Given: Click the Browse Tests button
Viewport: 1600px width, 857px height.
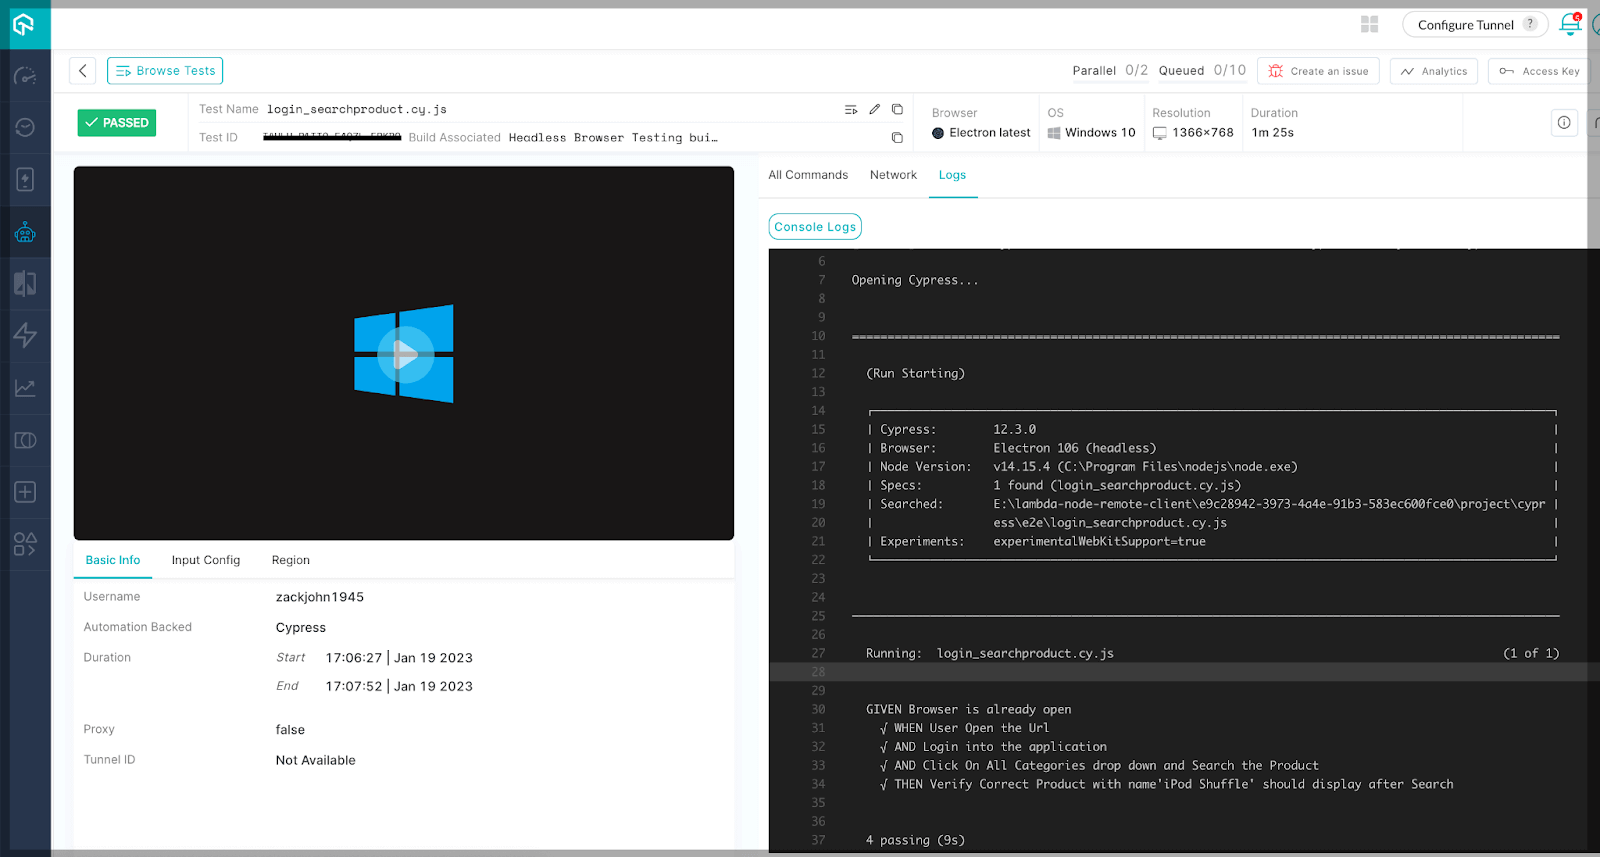Looking at the screenshot, I should pyautogui.click(x=165, y=71).
